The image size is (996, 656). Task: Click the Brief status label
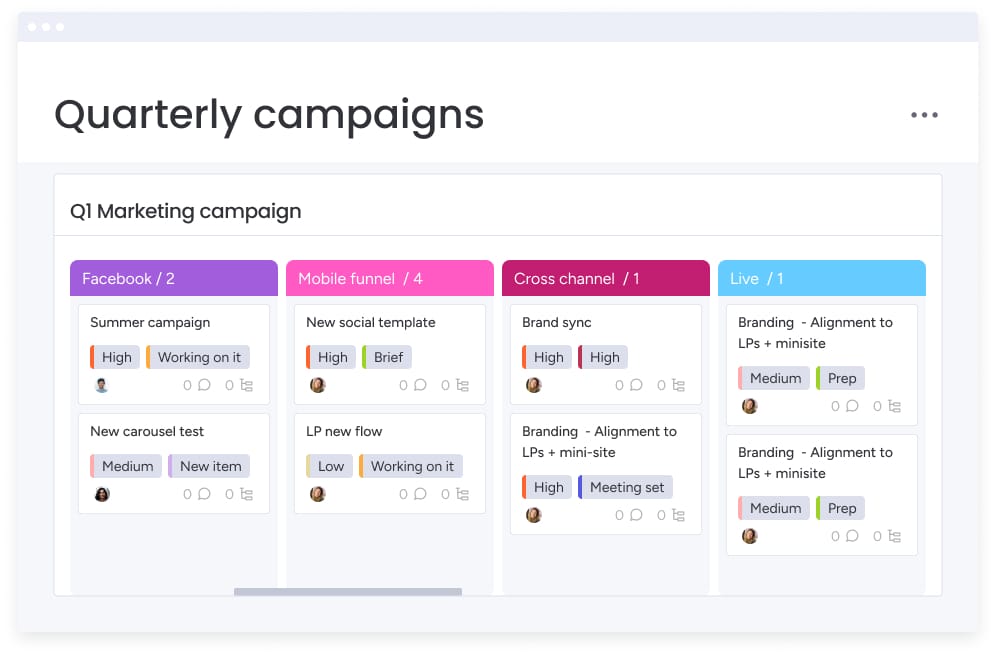(387, 357)
